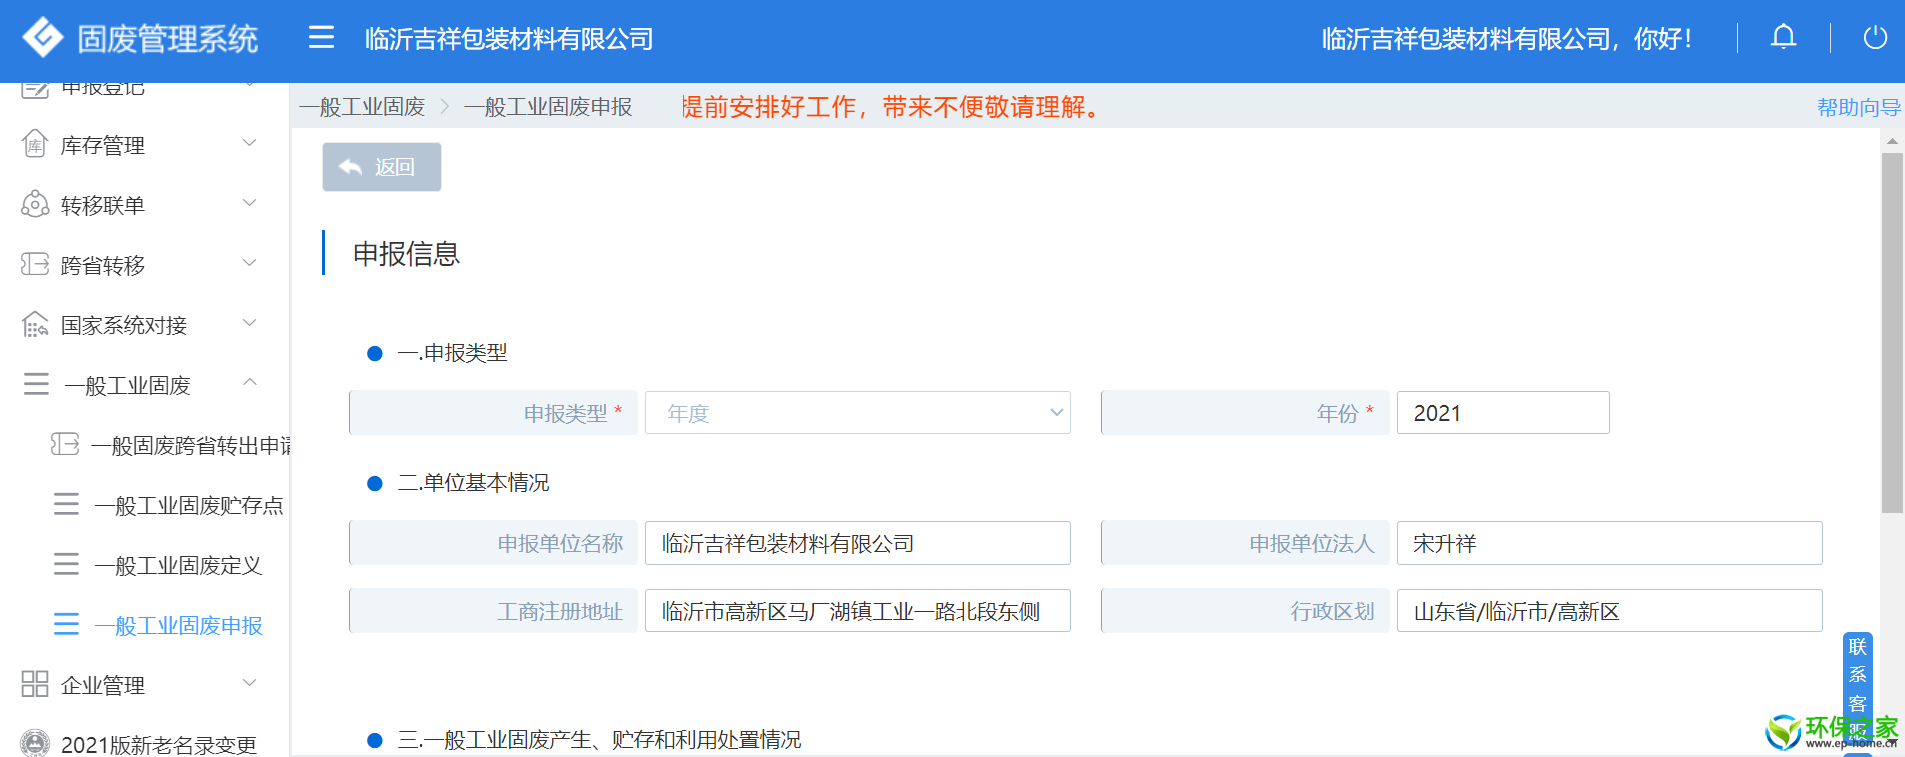Click the 国家系统对接 building icon

tap(35, 325)
